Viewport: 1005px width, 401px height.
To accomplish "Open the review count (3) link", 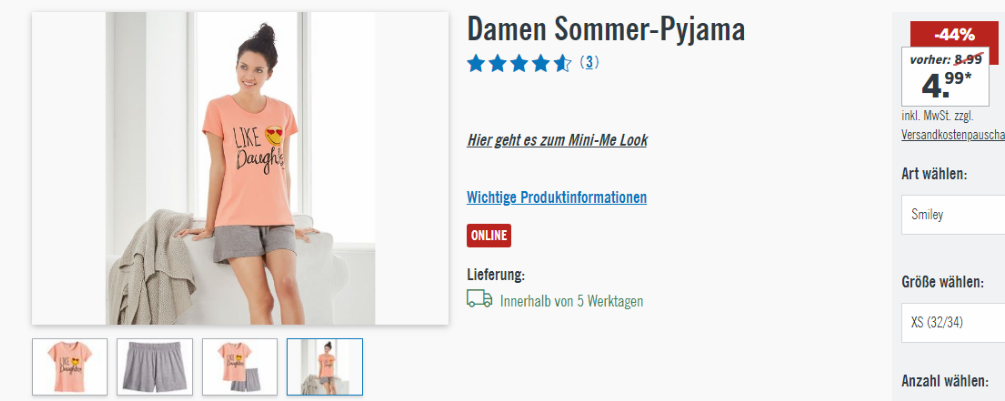I will (x=590, y=62).
